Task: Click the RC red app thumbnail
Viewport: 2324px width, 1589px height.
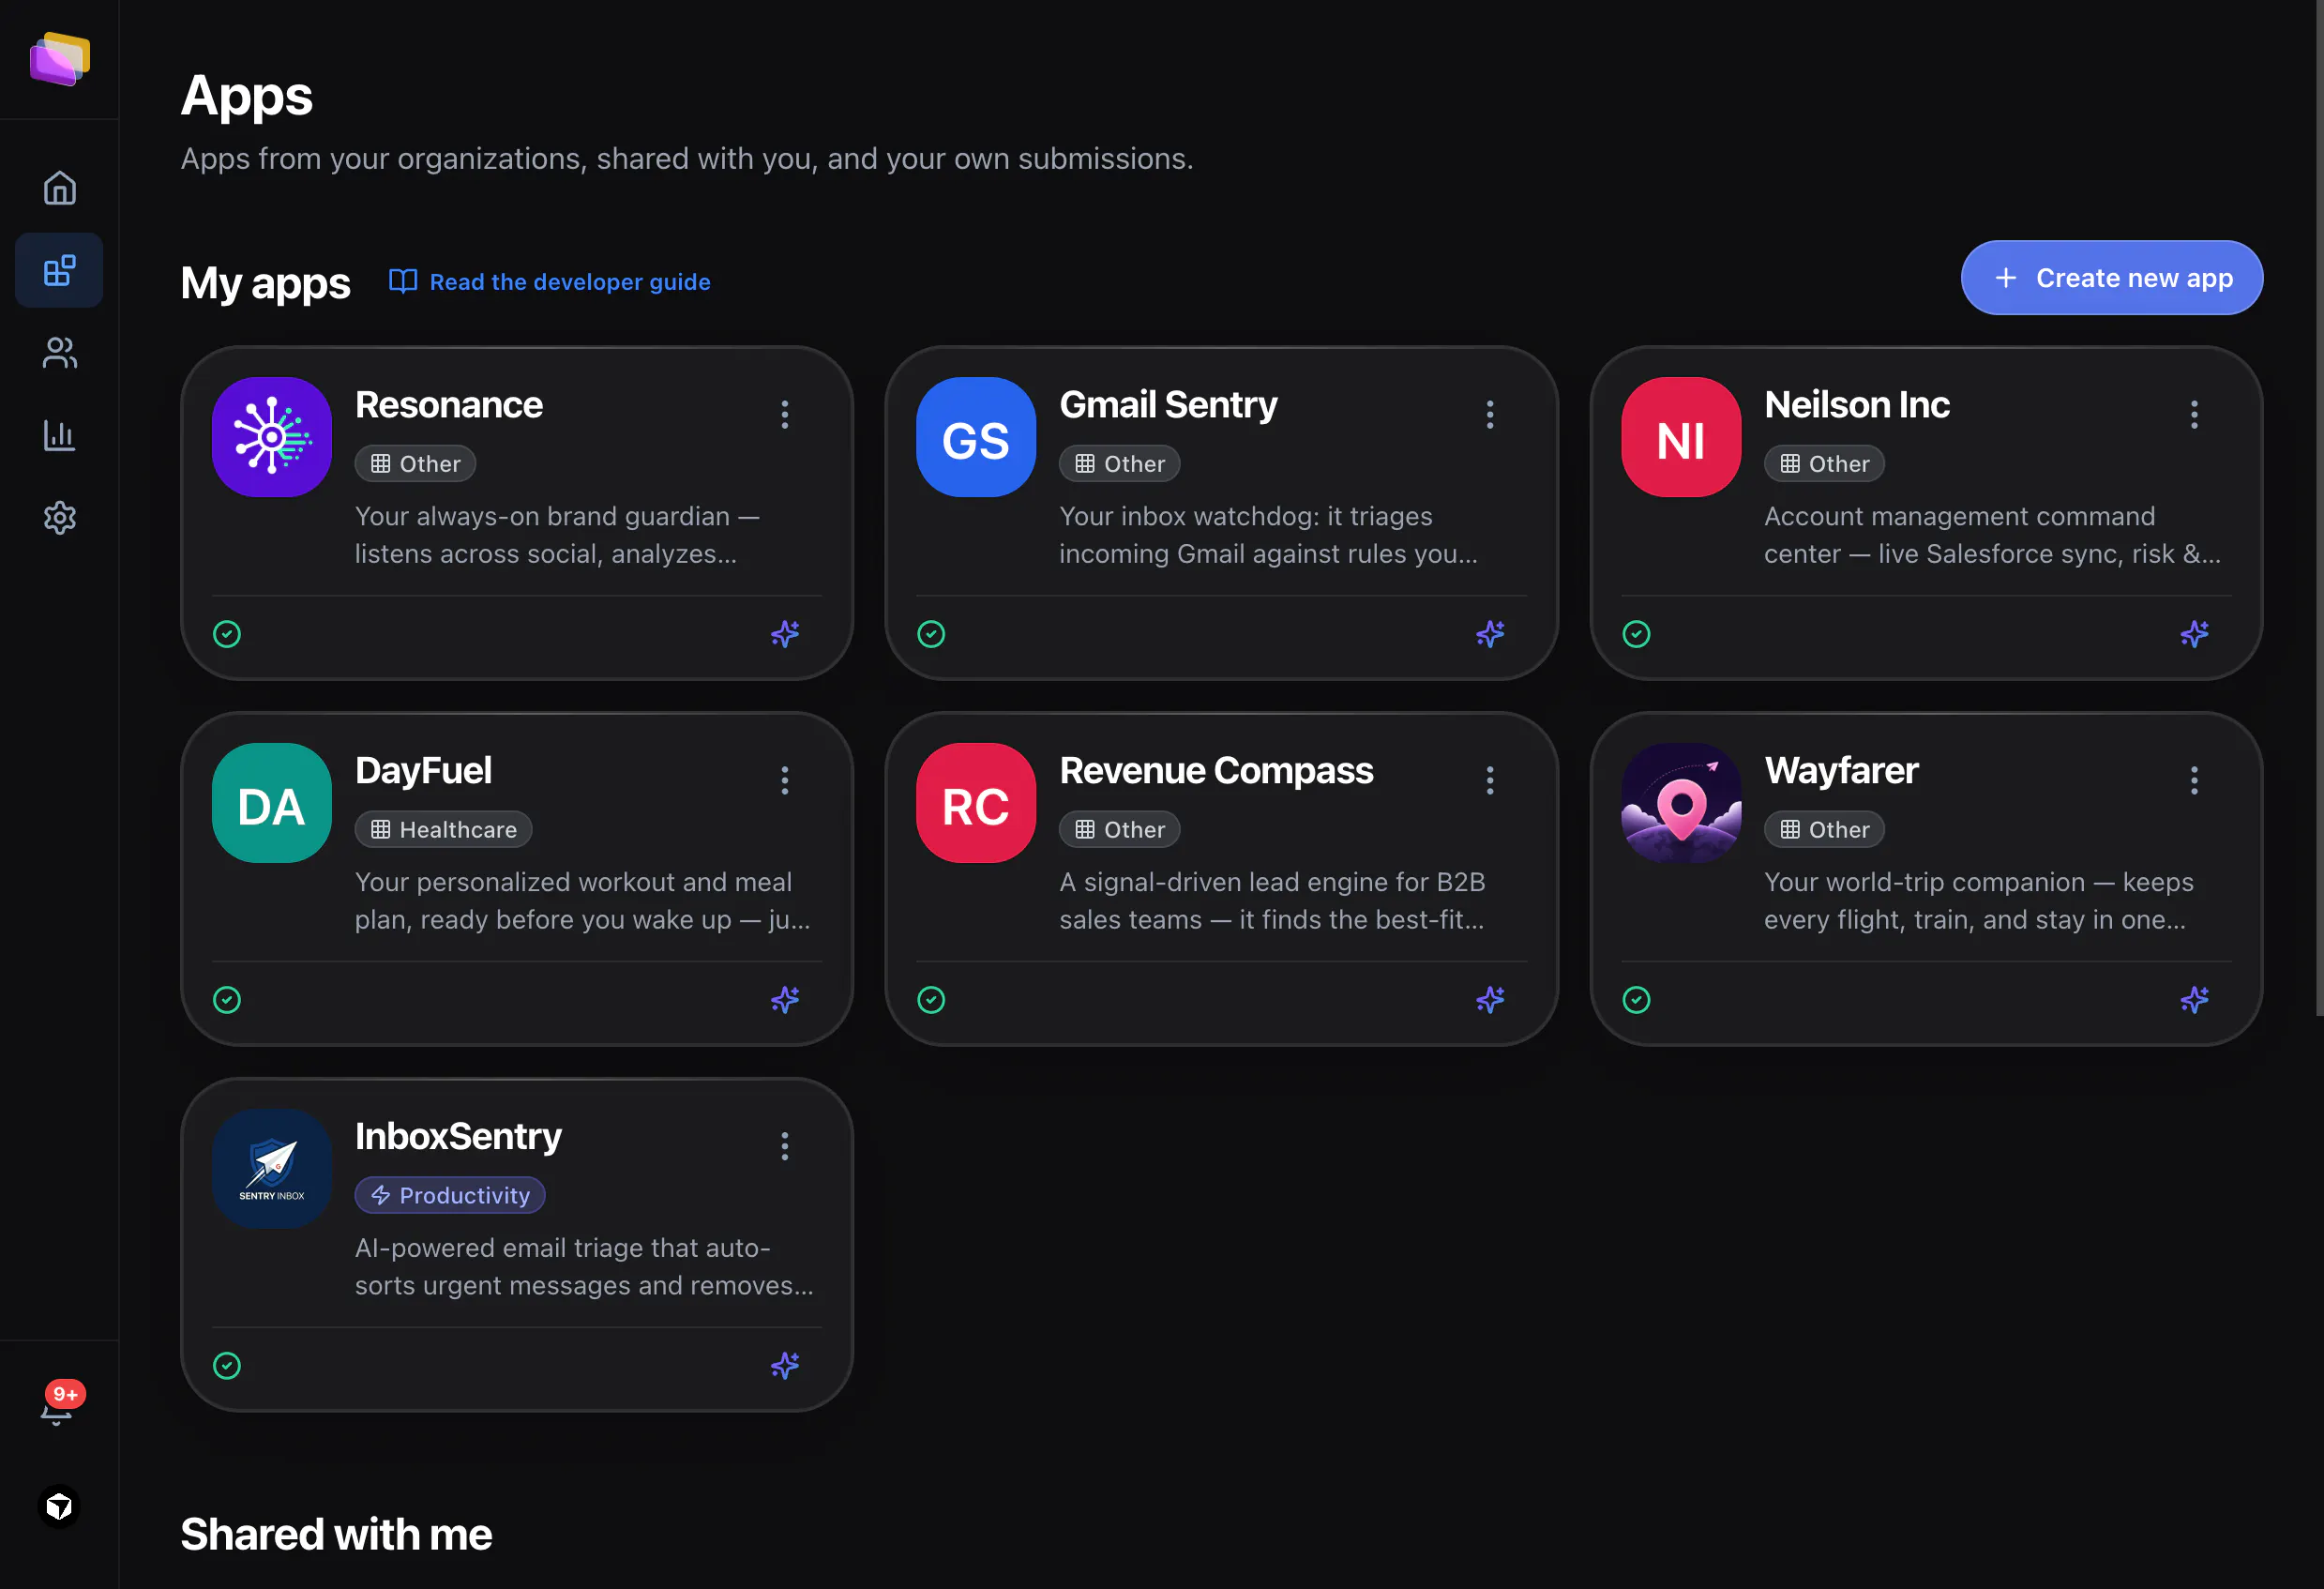Action: pyautogui.click(x=976, y=803)
